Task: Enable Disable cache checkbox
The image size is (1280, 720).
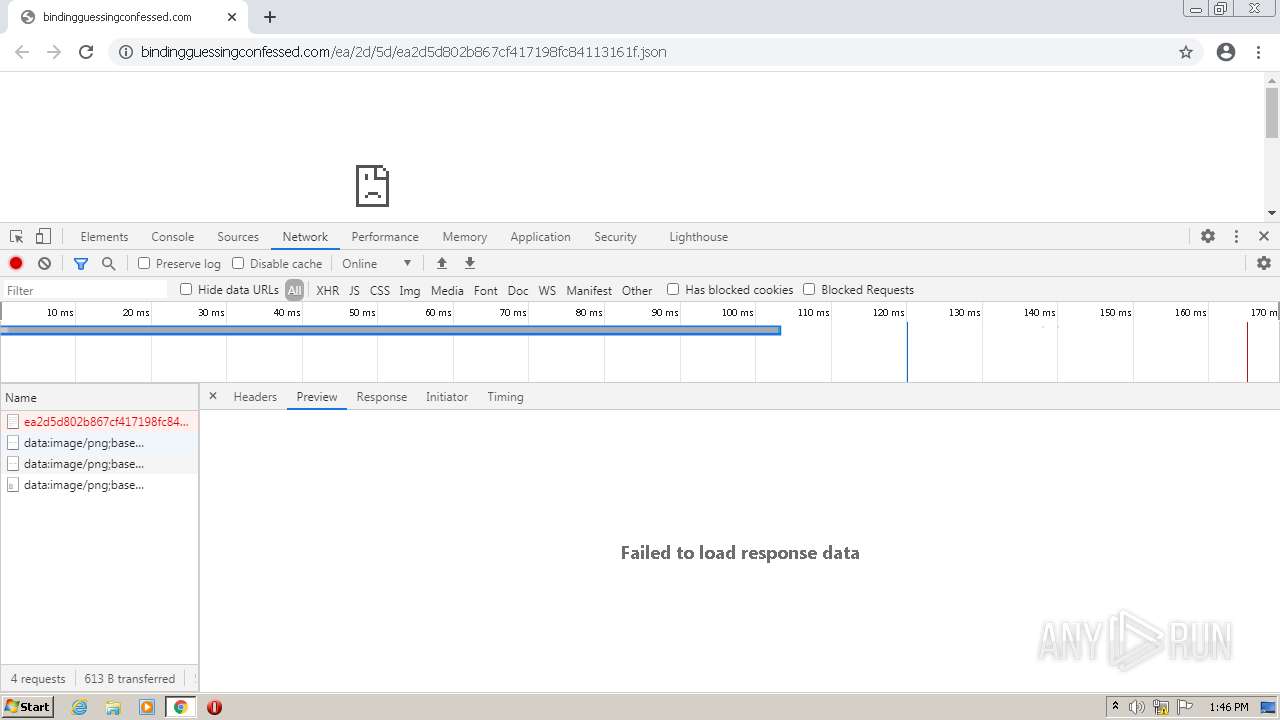Action: point(238,263)
